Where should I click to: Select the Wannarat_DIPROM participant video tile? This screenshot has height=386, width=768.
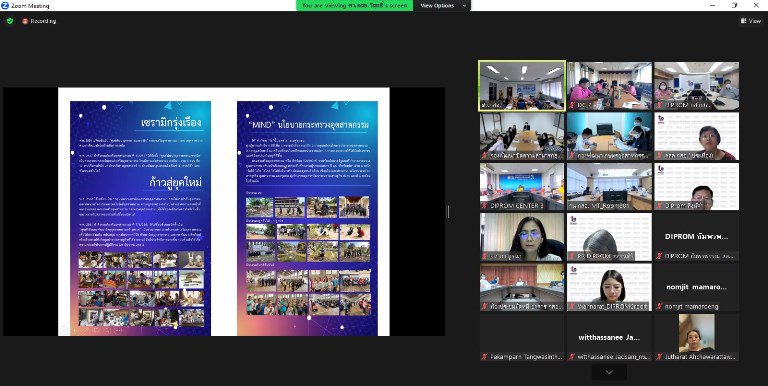pyautogui.click(x=609, y=287)
